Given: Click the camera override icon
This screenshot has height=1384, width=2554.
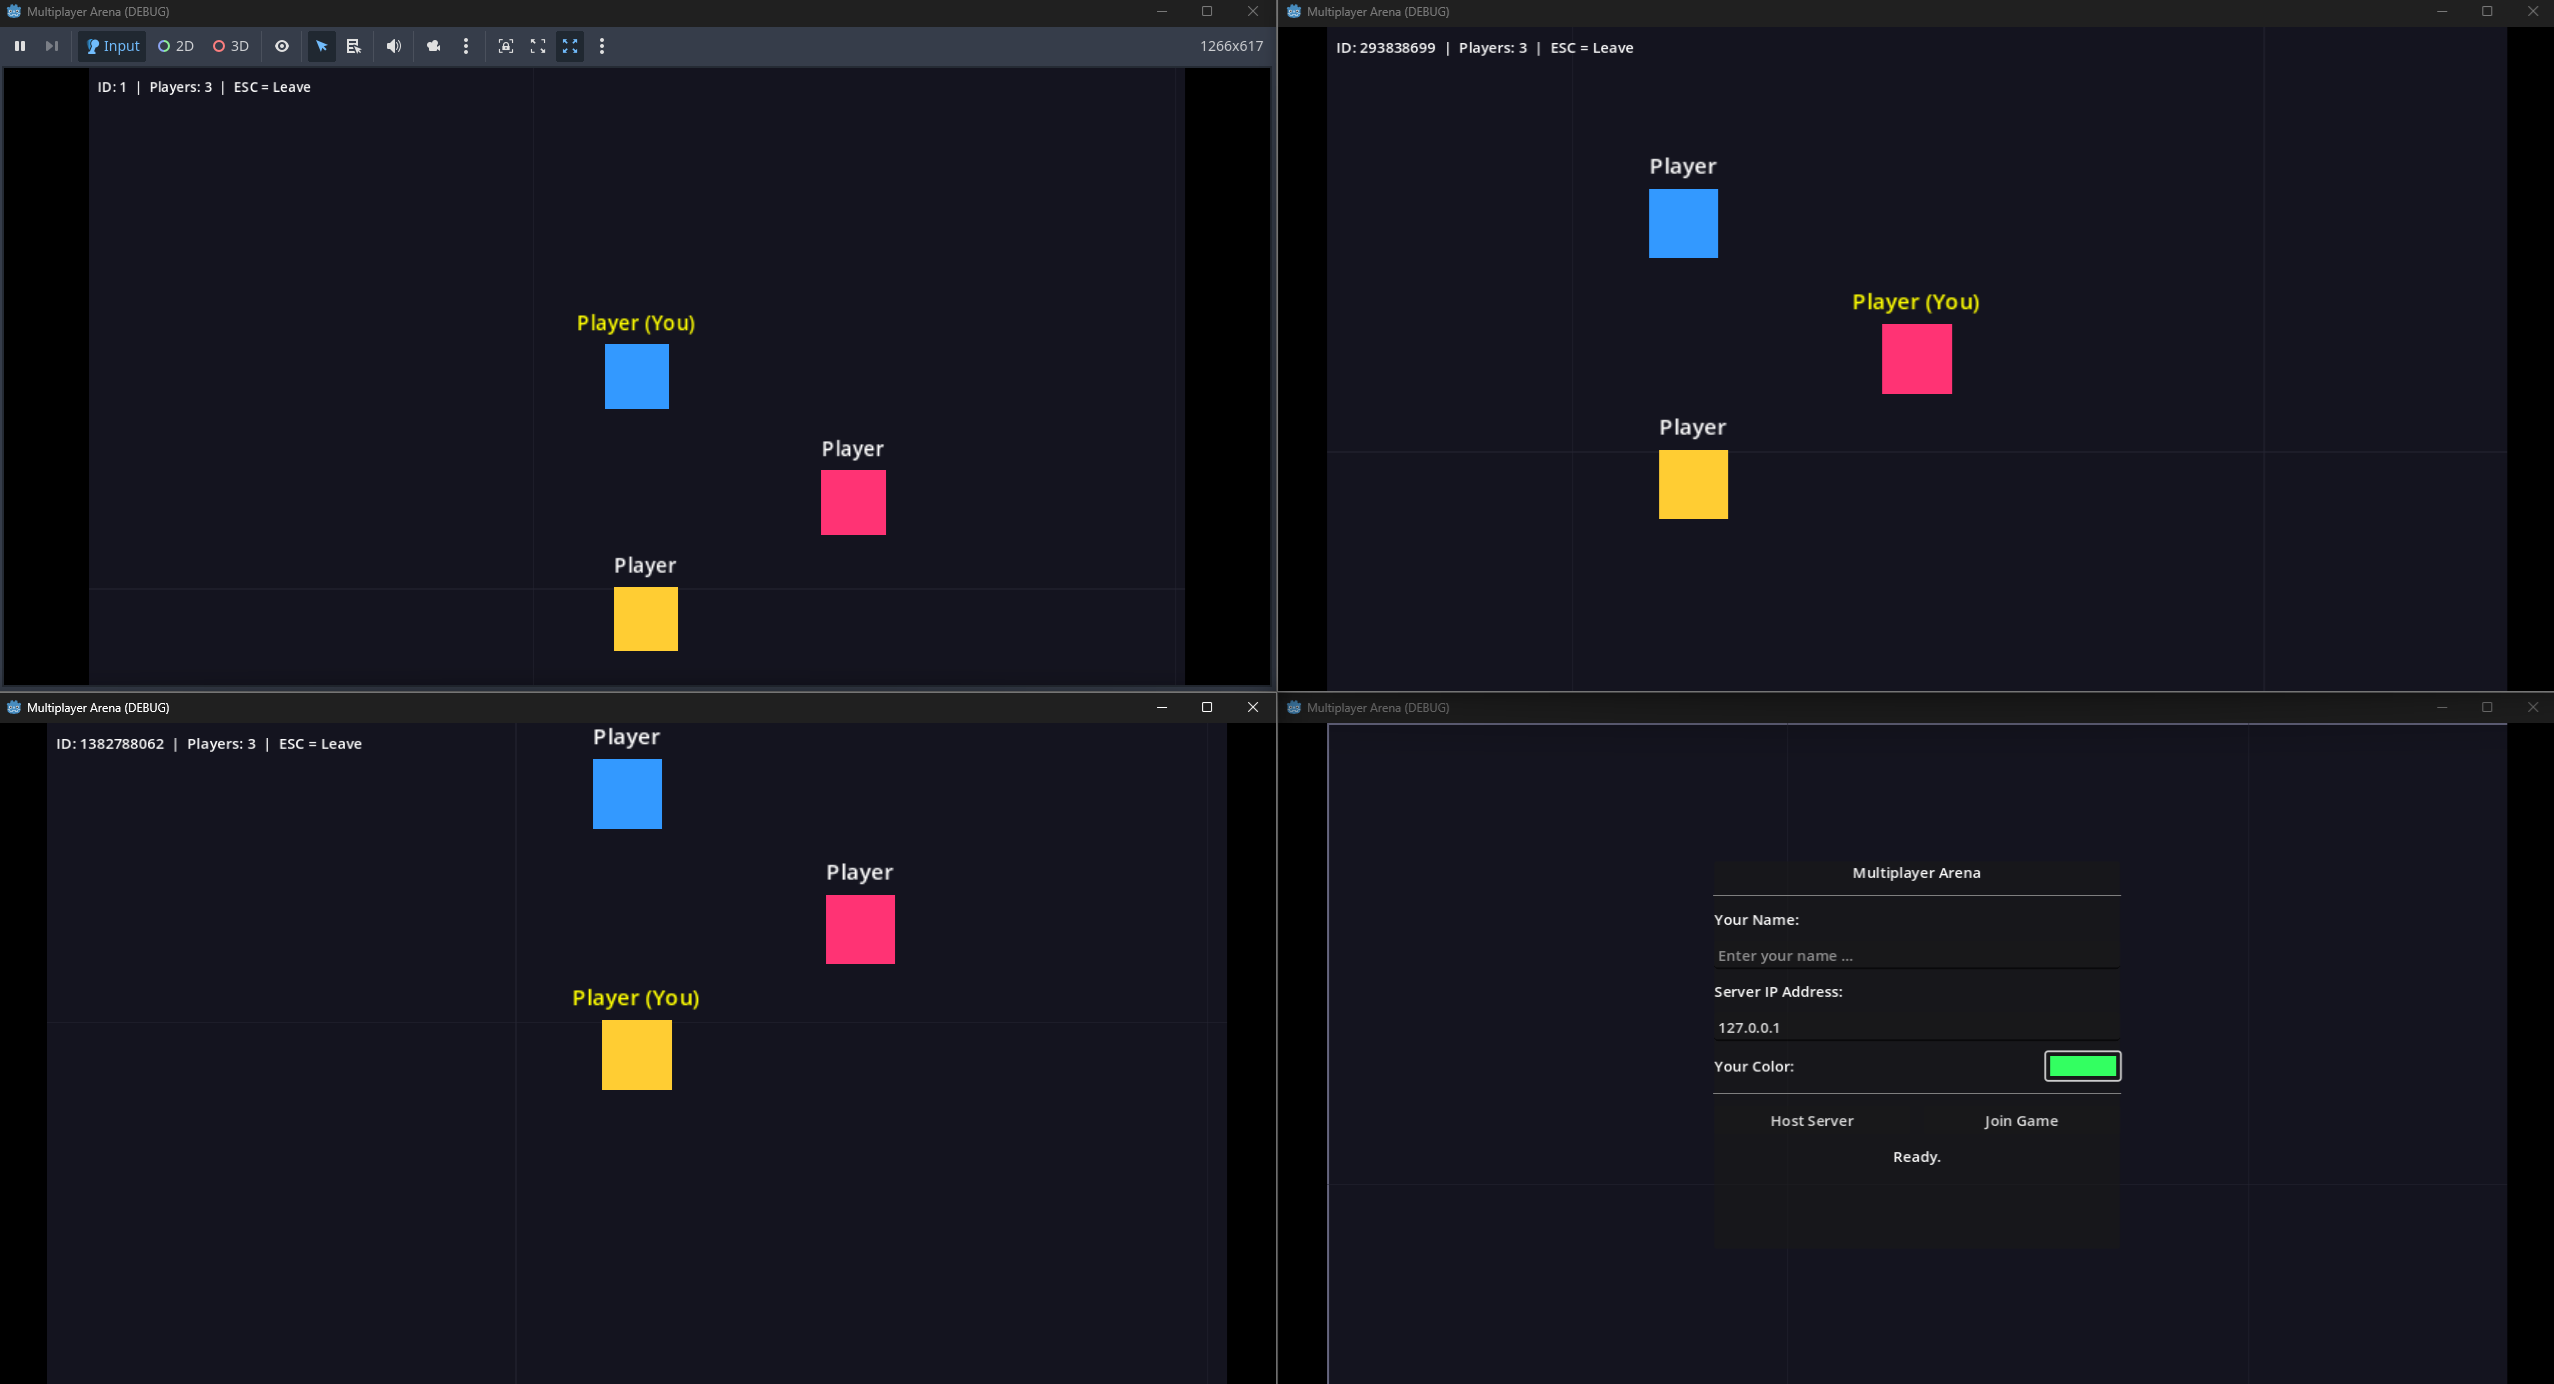Looking at the screenshot, I should 433,46.
